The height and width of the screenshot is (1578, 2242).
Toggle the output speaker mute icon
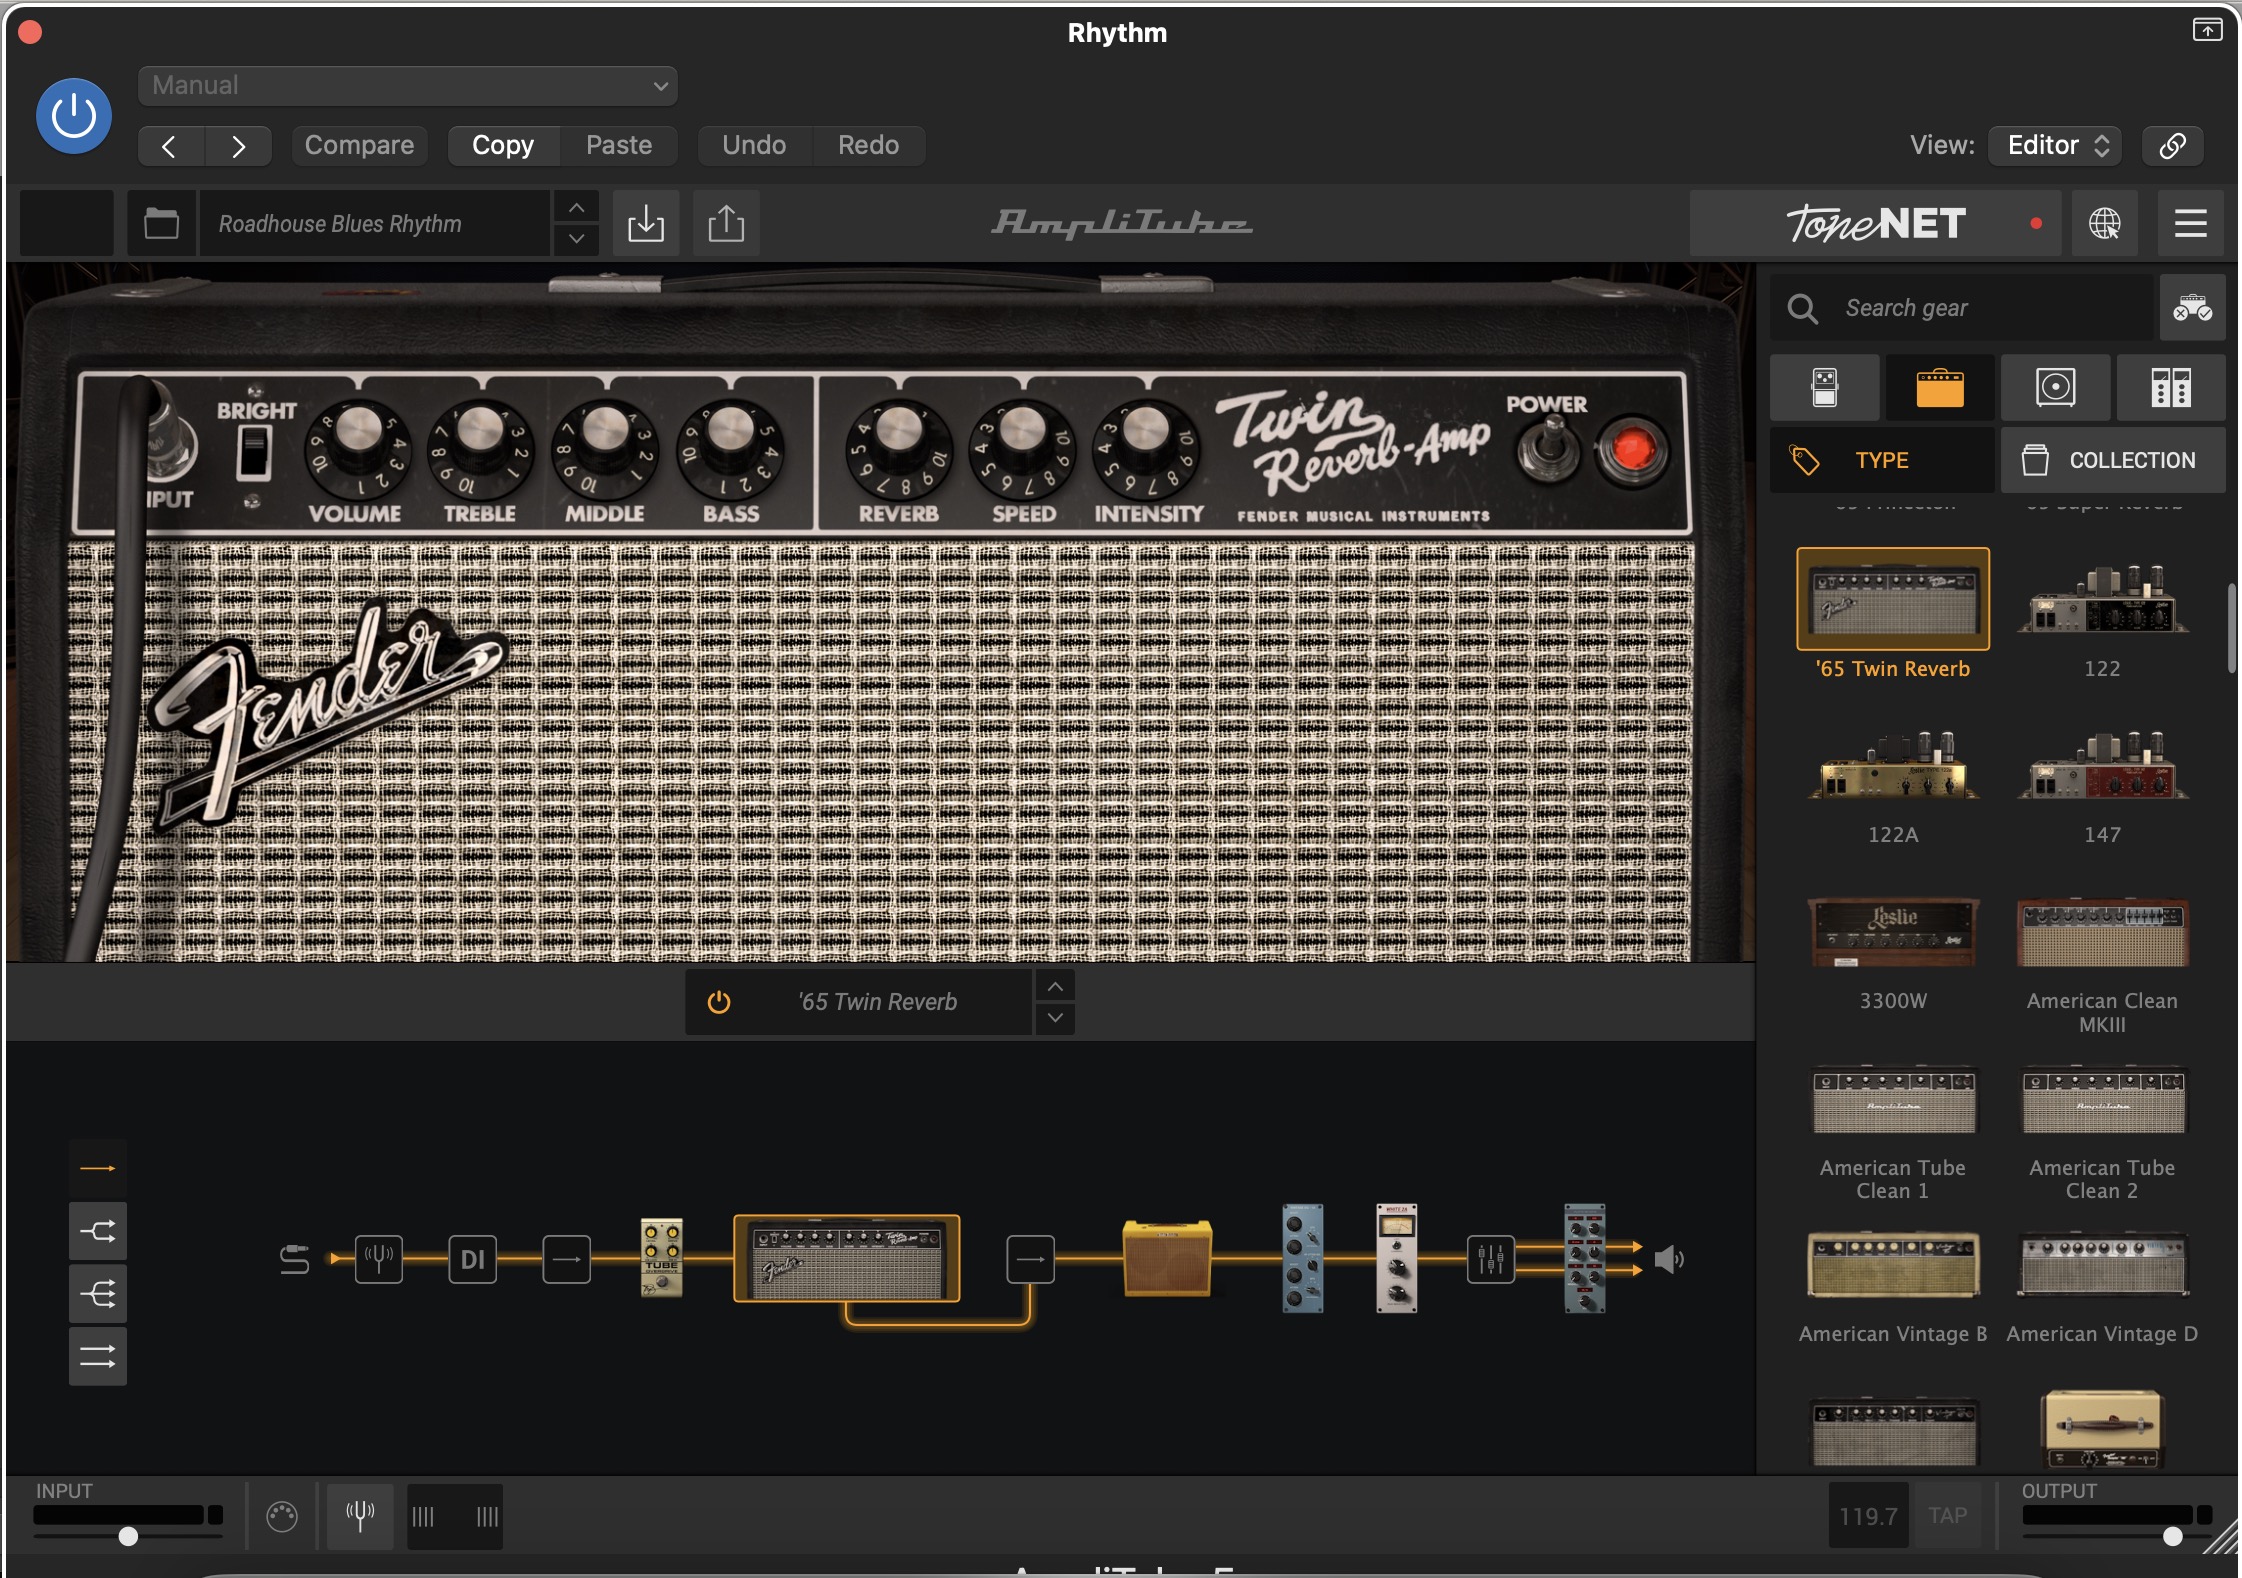coord(1669,1259)
